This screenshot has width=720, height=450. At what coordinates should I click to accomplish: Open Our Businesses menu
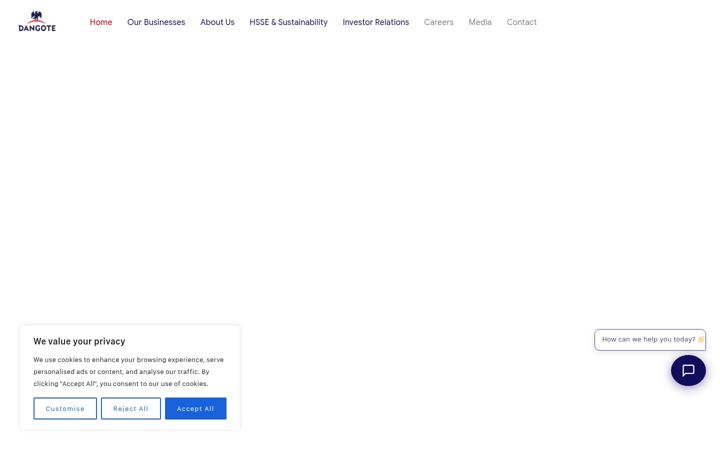[156, 22]
